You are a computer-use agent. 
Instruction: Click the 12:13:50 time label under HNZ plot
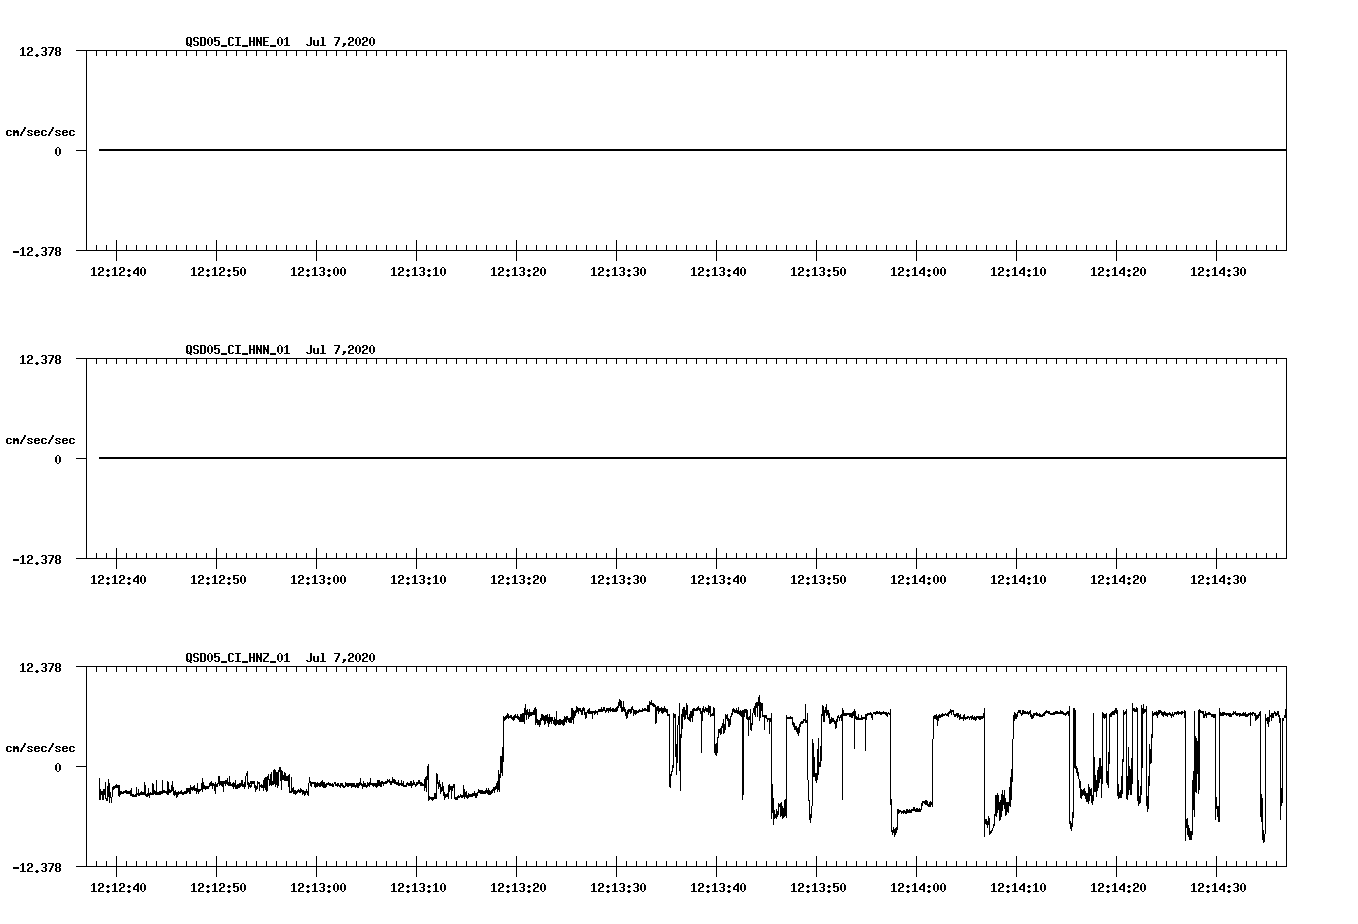[818, 888]
